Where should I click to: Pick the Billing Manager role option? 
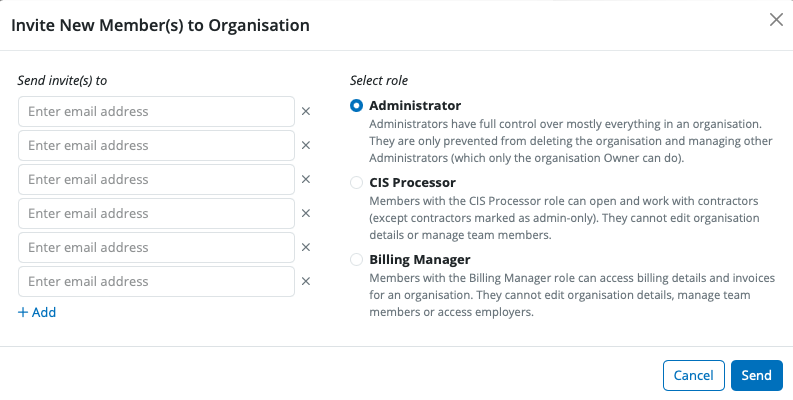pos(357,260)
